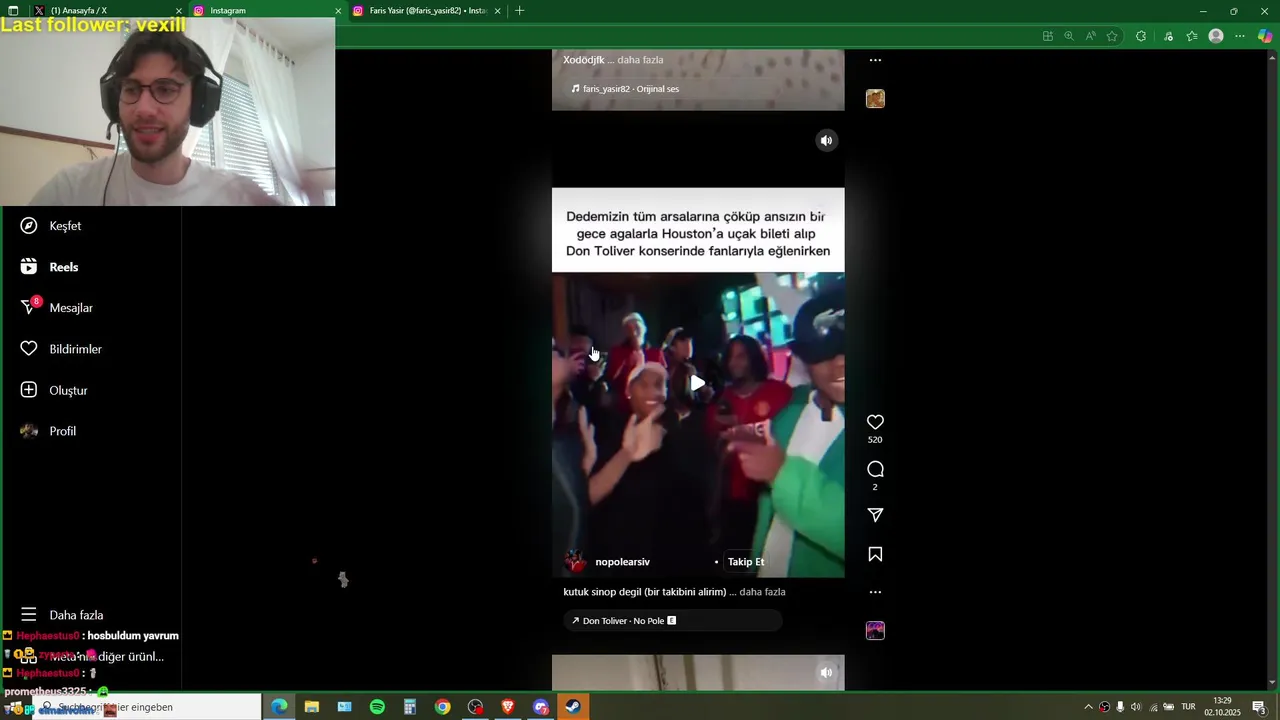
Task: Open Brave browser from taskbar
Action: 508,707
